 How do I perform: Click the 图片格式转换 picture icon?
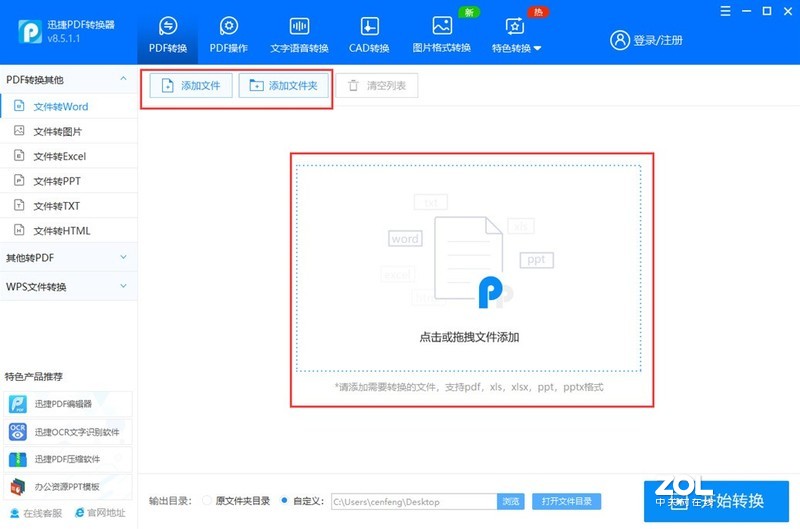[x=442, y=26]
